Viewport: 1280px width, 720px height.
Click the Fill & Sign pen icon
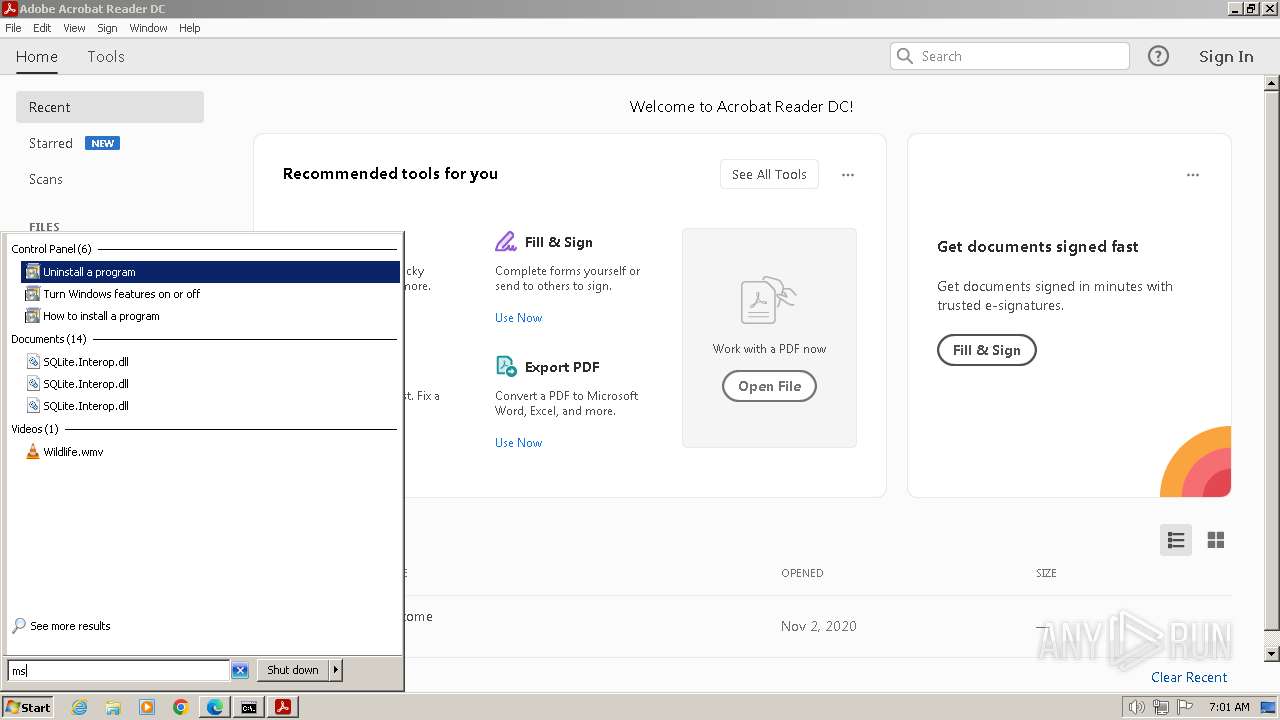point(506,242)
